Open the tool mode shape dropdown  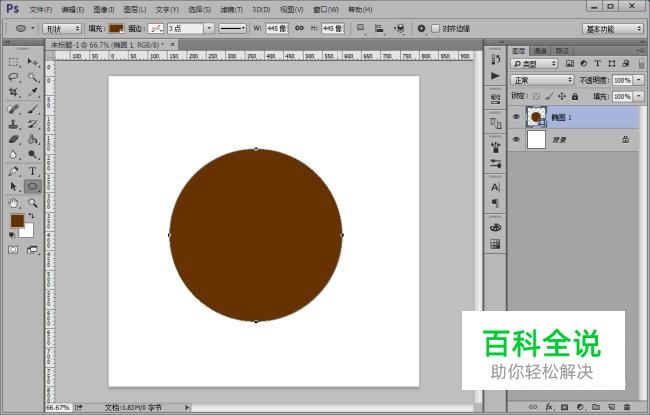(x=61, y=29)
